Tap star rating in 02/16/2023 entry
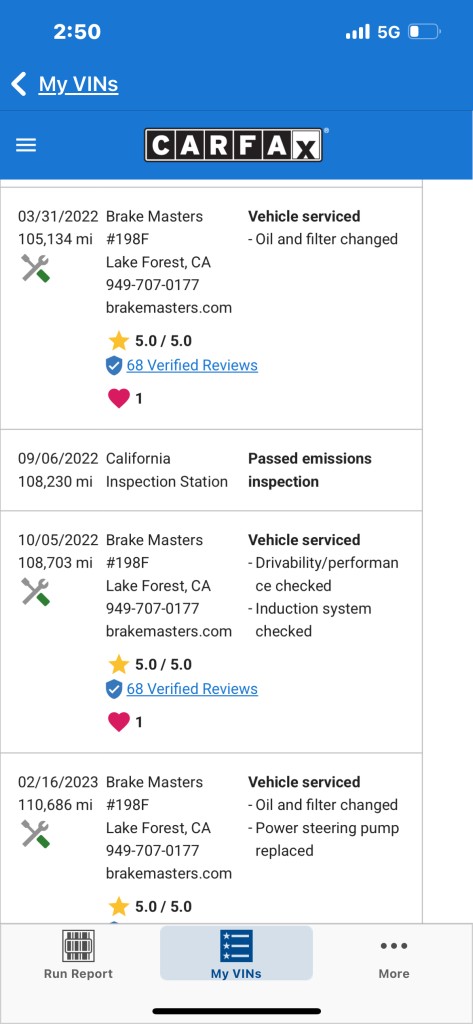 pos(150,906)
